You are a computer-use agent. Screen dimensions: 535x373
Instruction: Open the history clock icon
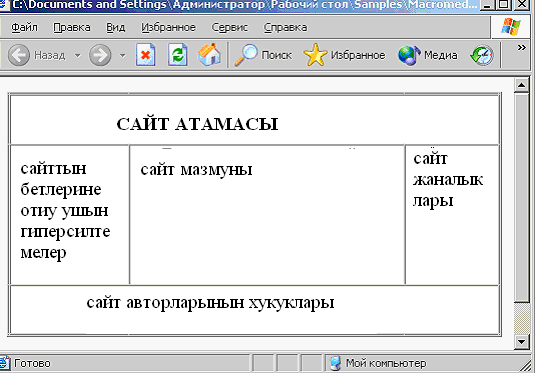pyautogui.click(x=482, y=55)
